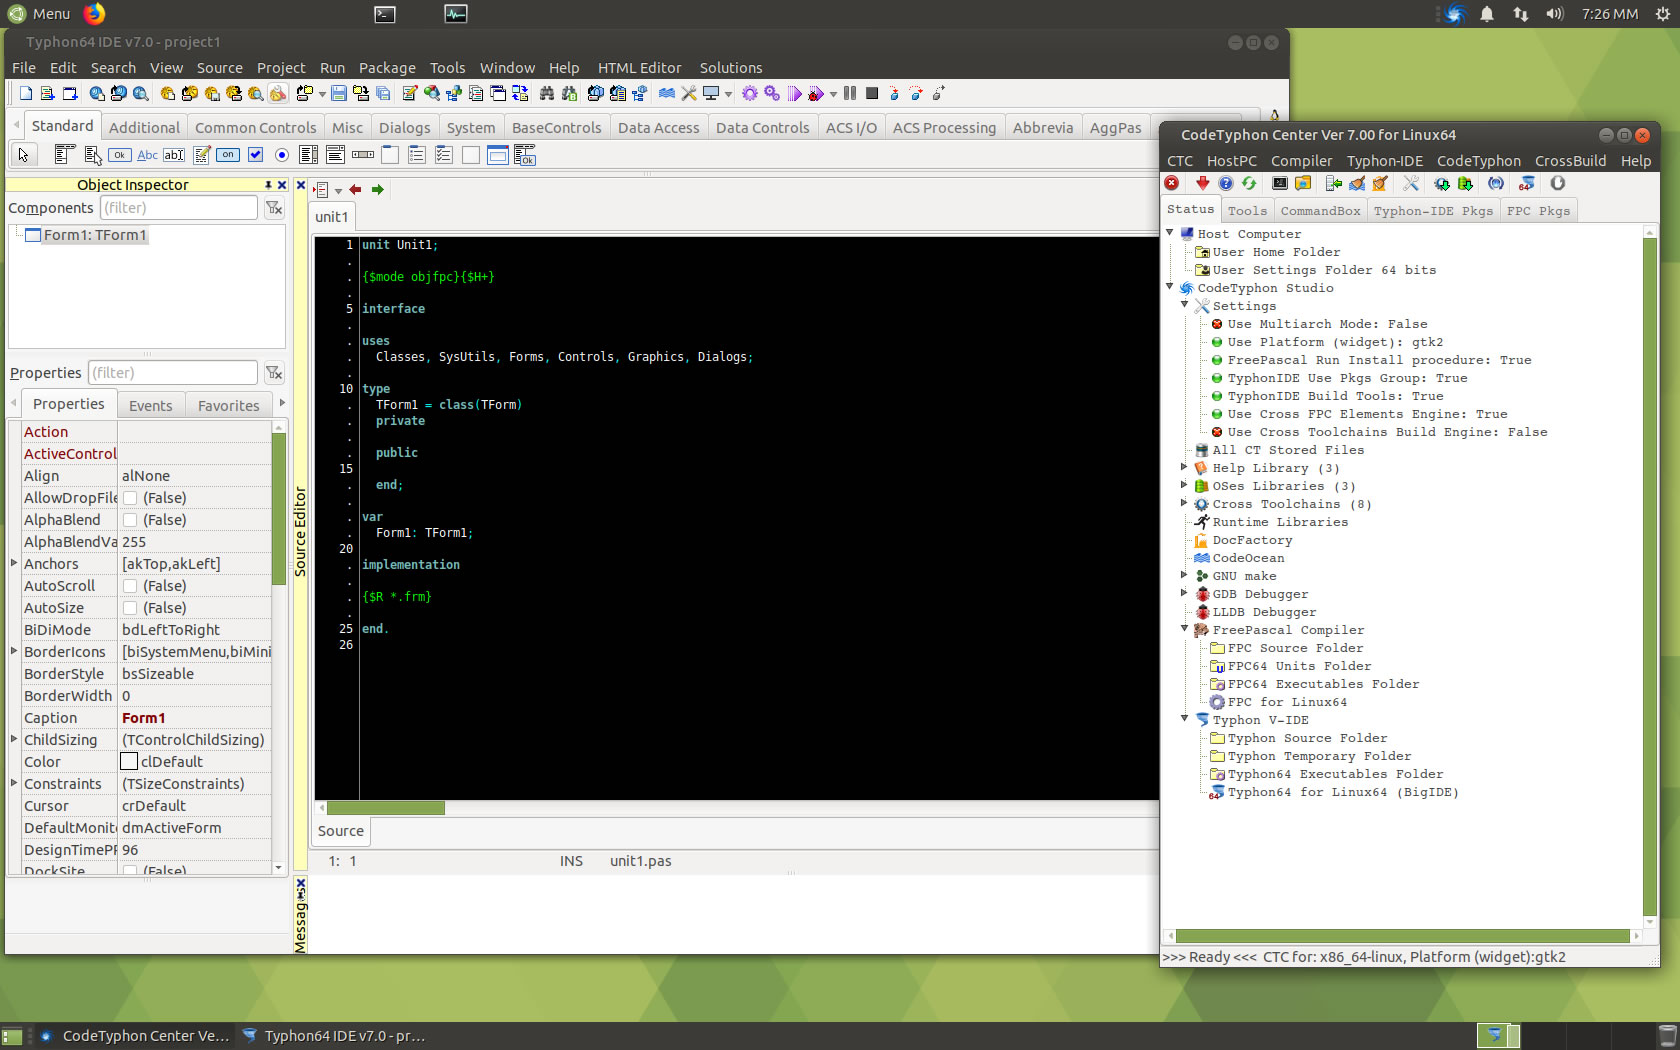Collapse the Settings tree node
This screenshot has width=1680, height=1050.
click(1185, 305)
